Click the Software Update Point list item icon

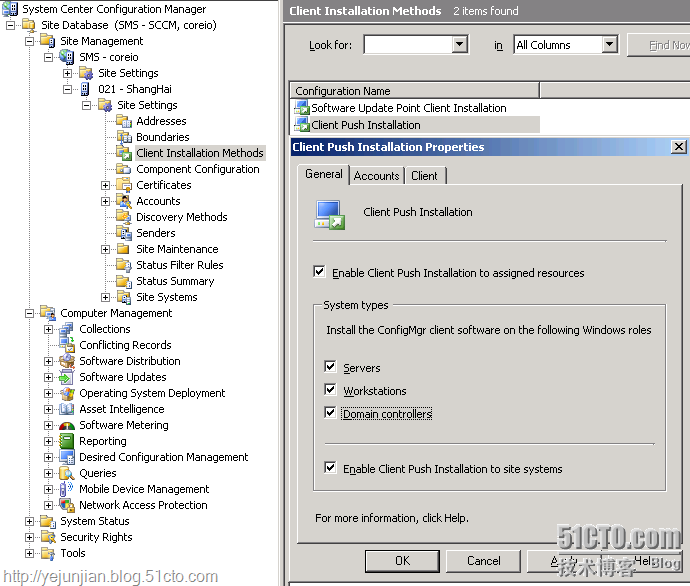point(302,108)
